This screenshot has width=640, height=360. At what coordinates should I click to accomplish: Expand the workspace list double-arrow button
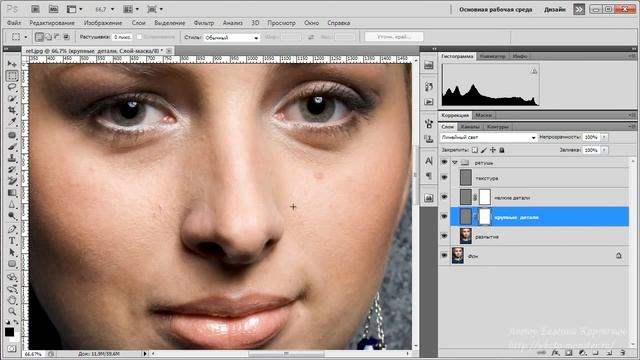[579, 9]
